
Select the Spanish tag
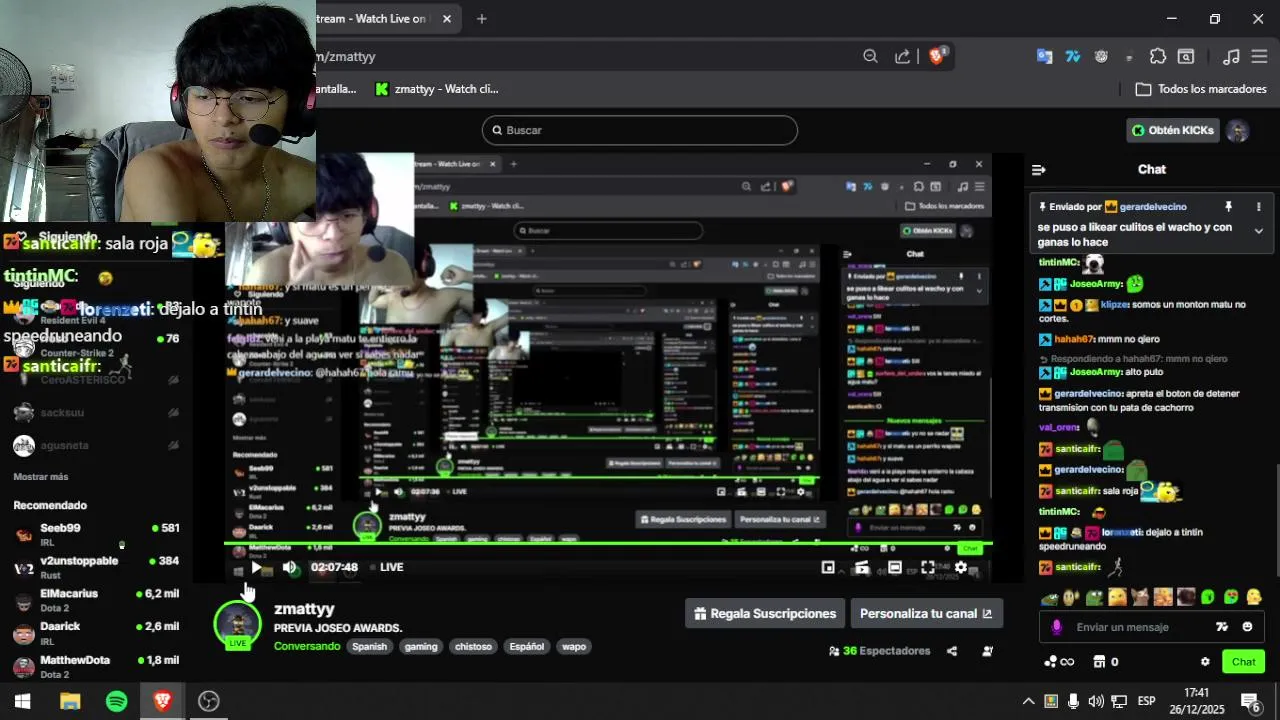(x=369, y=646)
